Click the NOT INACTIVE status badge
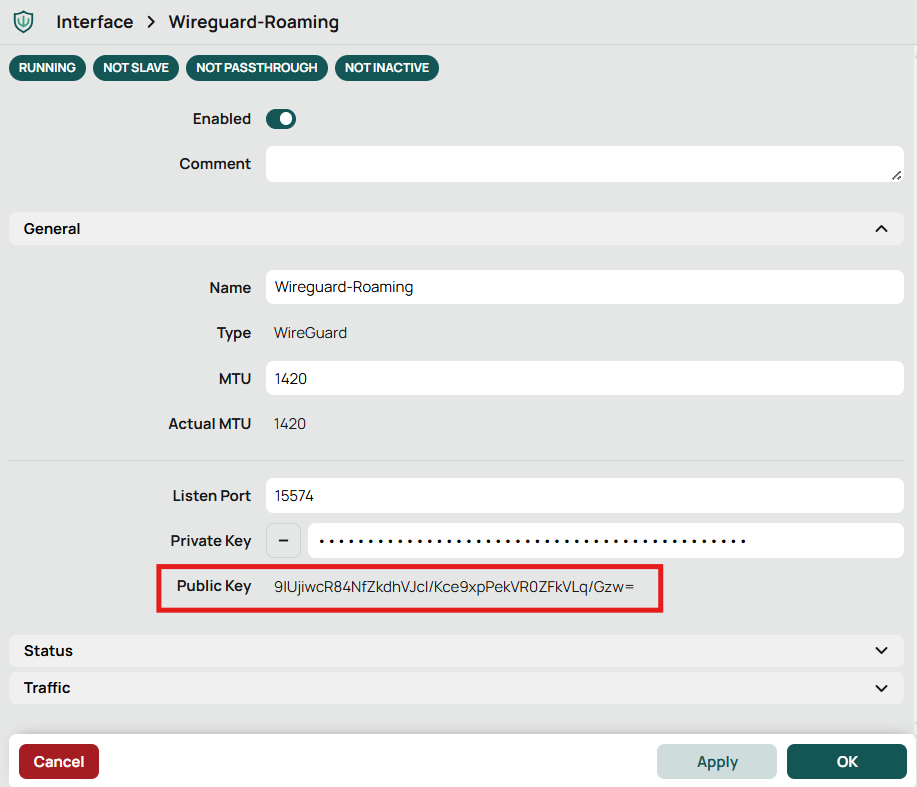917x787 pixels. tap(387, 68)
